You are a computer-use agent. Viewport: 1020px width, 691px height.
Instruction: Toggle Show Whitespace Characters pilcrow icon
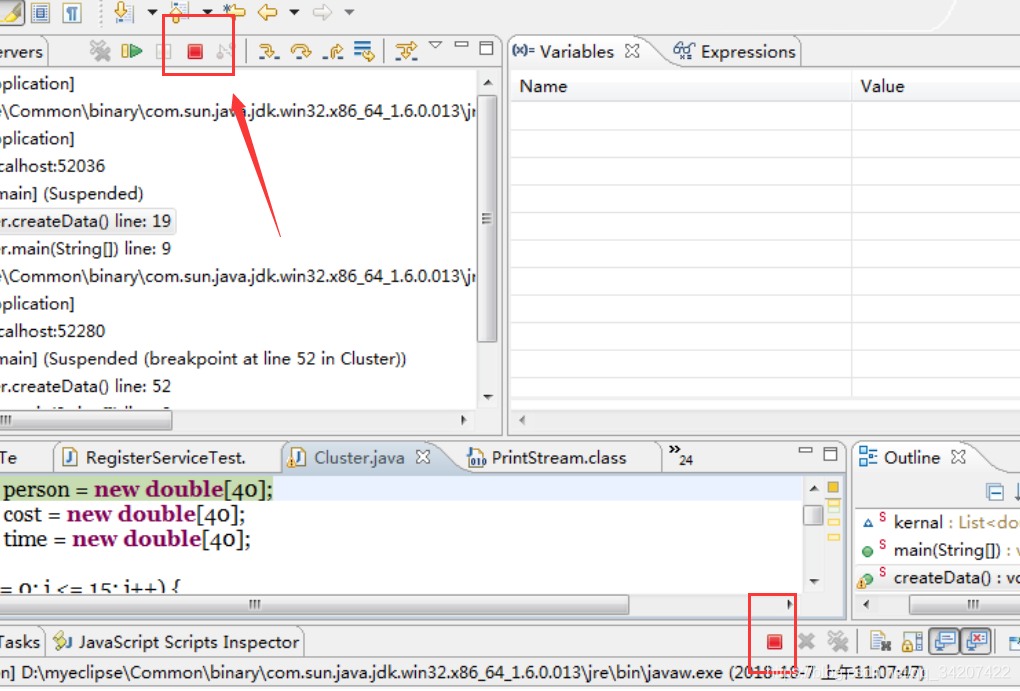pyautogui.click(x=72, y=12)
